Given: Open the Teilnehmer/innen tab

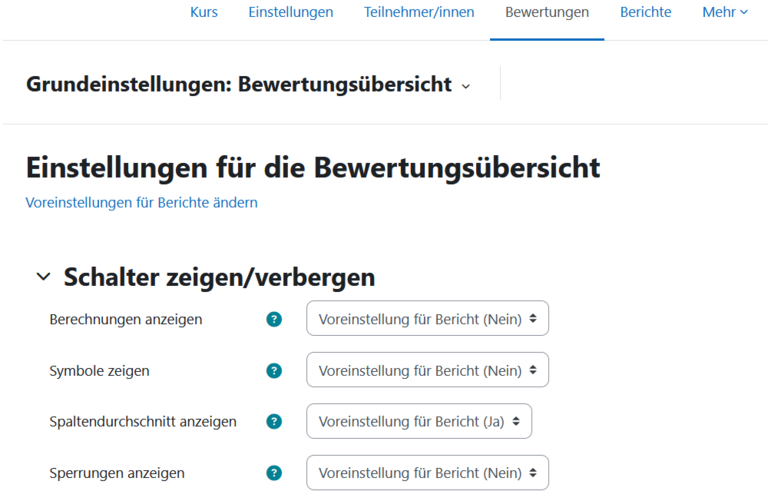Looking at the screenshot, I should coord(419,13).
